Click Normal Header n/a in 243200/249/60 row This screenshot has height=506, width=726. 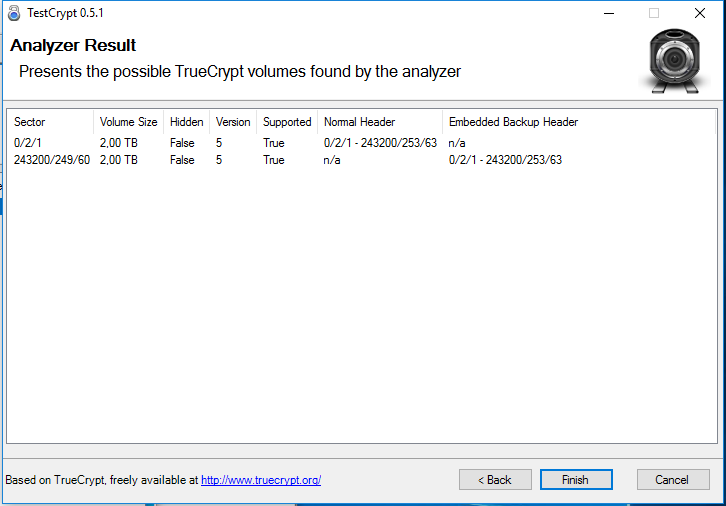(332, 160)
